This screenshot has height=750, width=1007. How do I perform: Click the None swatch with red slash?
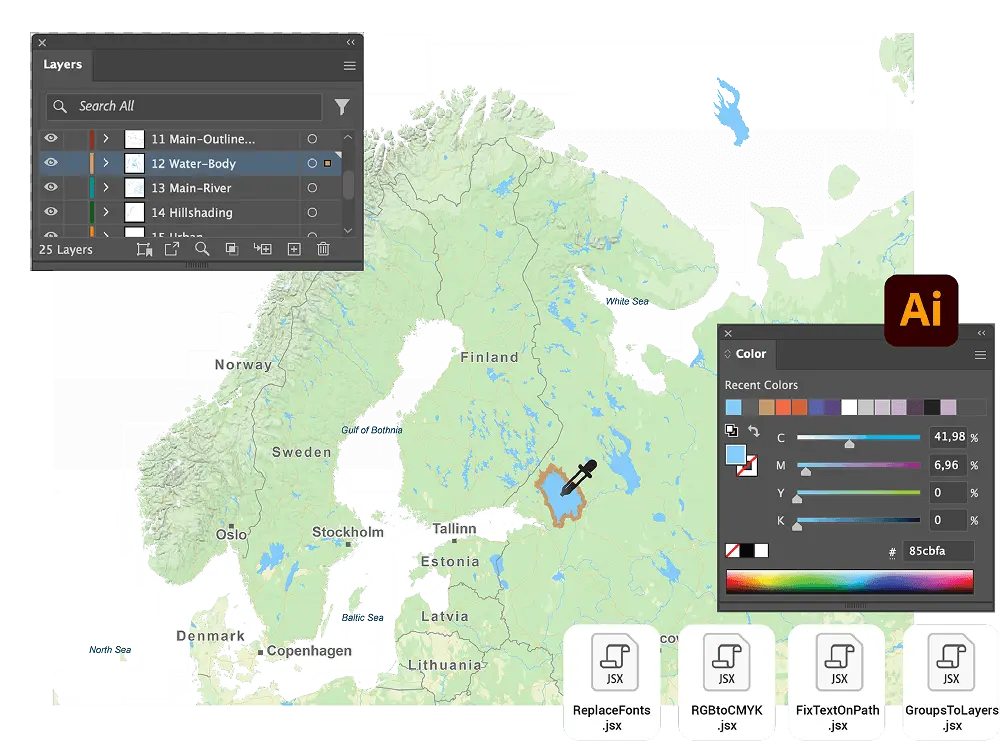732,551
